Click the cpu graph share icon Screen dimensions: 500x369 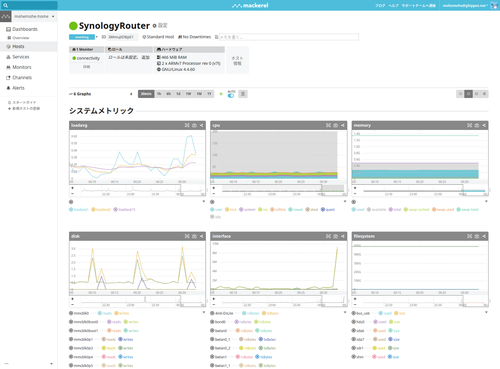click(343, 125)
